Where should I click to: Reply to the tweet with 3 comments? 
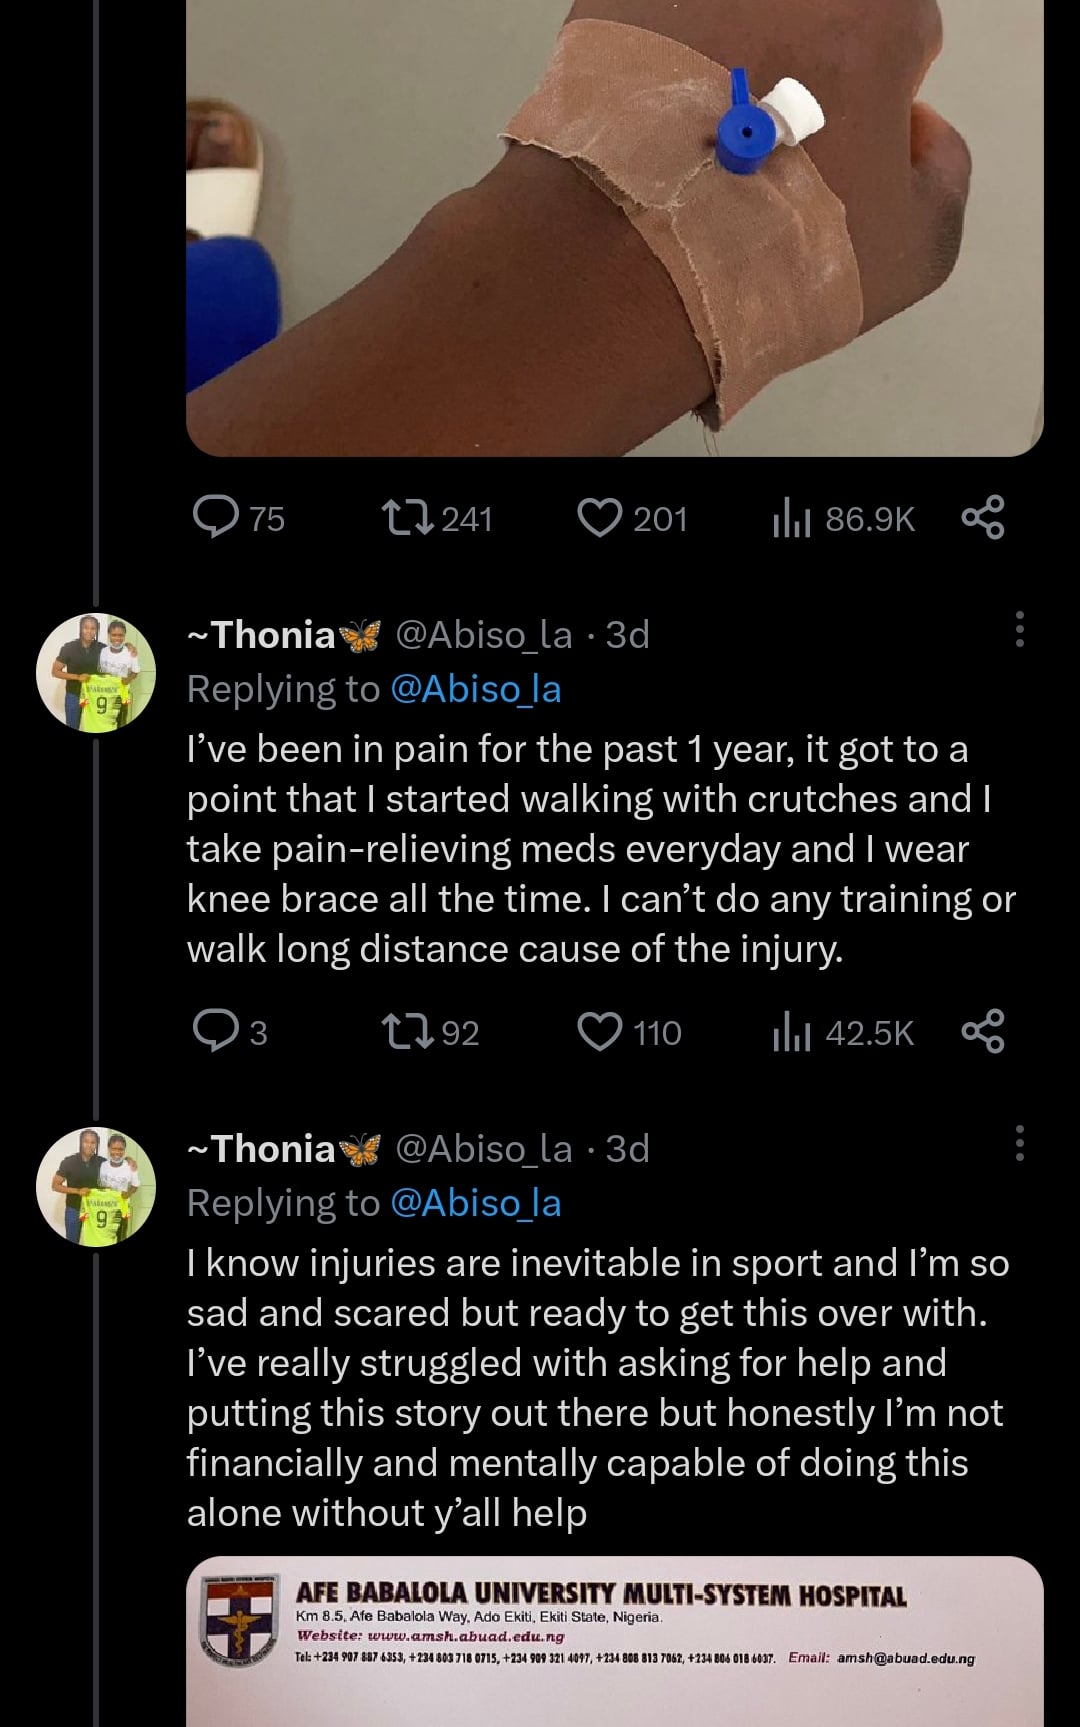[215, 1032]
